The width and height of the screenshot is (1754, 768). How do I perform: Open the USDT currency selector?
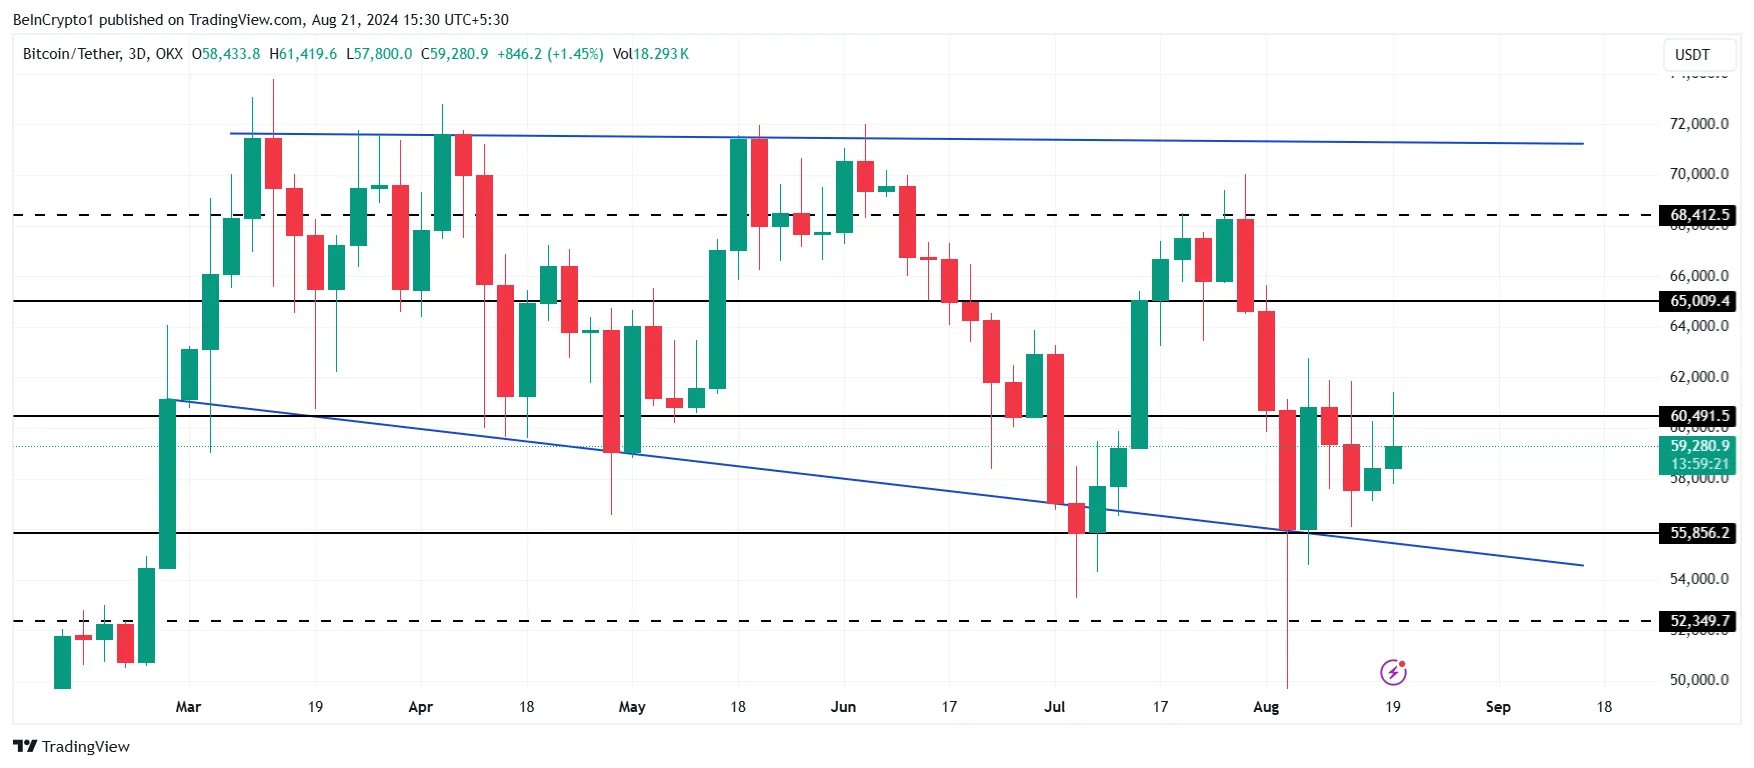pos(1692,55)
